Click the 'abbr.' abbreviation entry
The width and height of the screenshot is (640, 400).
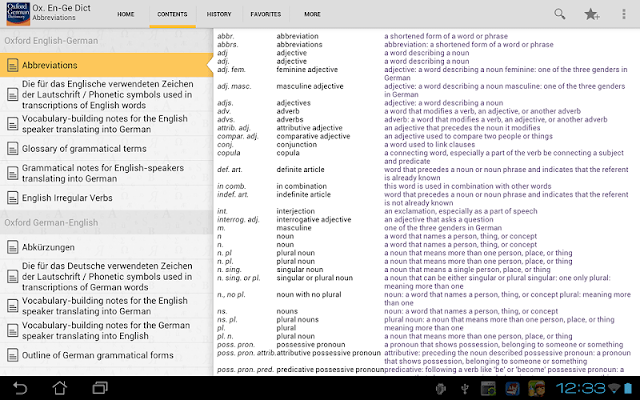(x=226, y=36)
